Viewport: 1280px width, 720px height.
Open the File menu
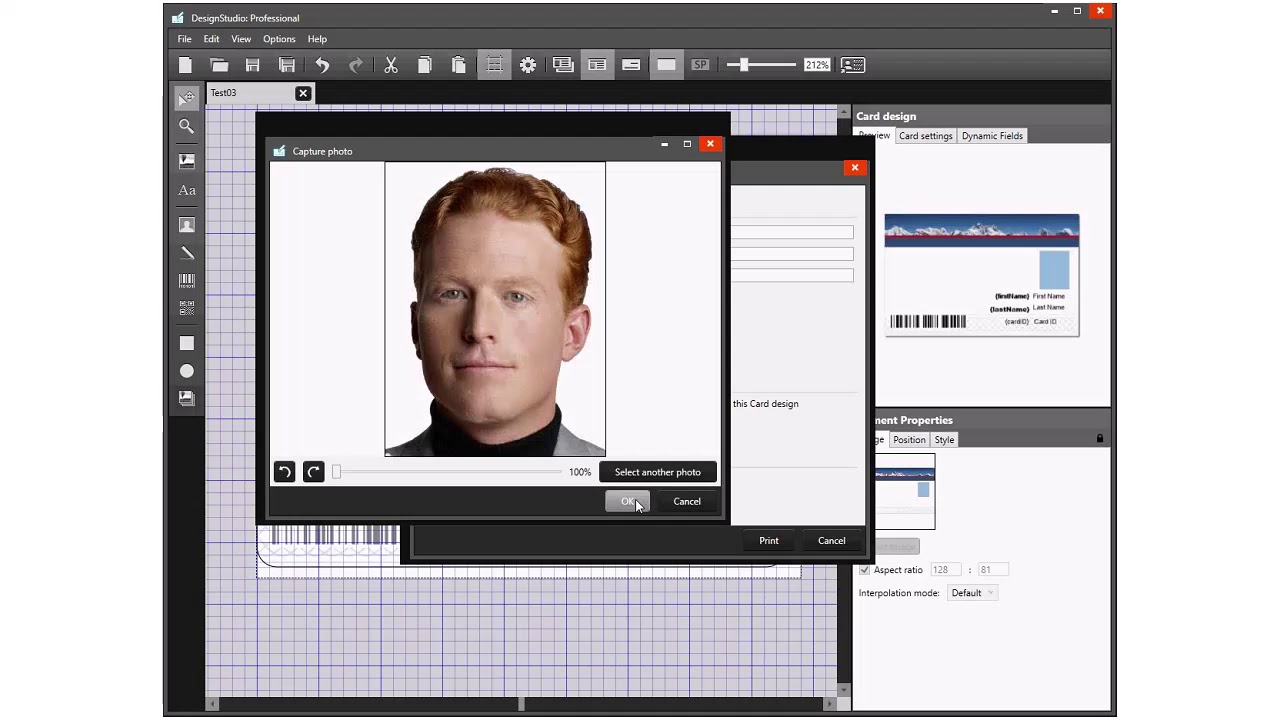185,39
